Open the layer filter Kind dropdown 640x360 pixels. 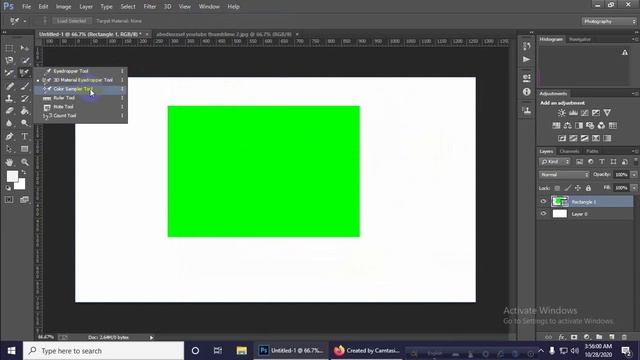point(555,162)
